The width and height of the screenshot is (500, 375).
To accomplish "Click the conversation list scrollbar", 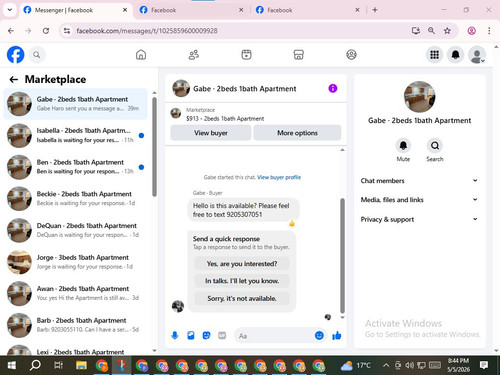I will point(154,147).
